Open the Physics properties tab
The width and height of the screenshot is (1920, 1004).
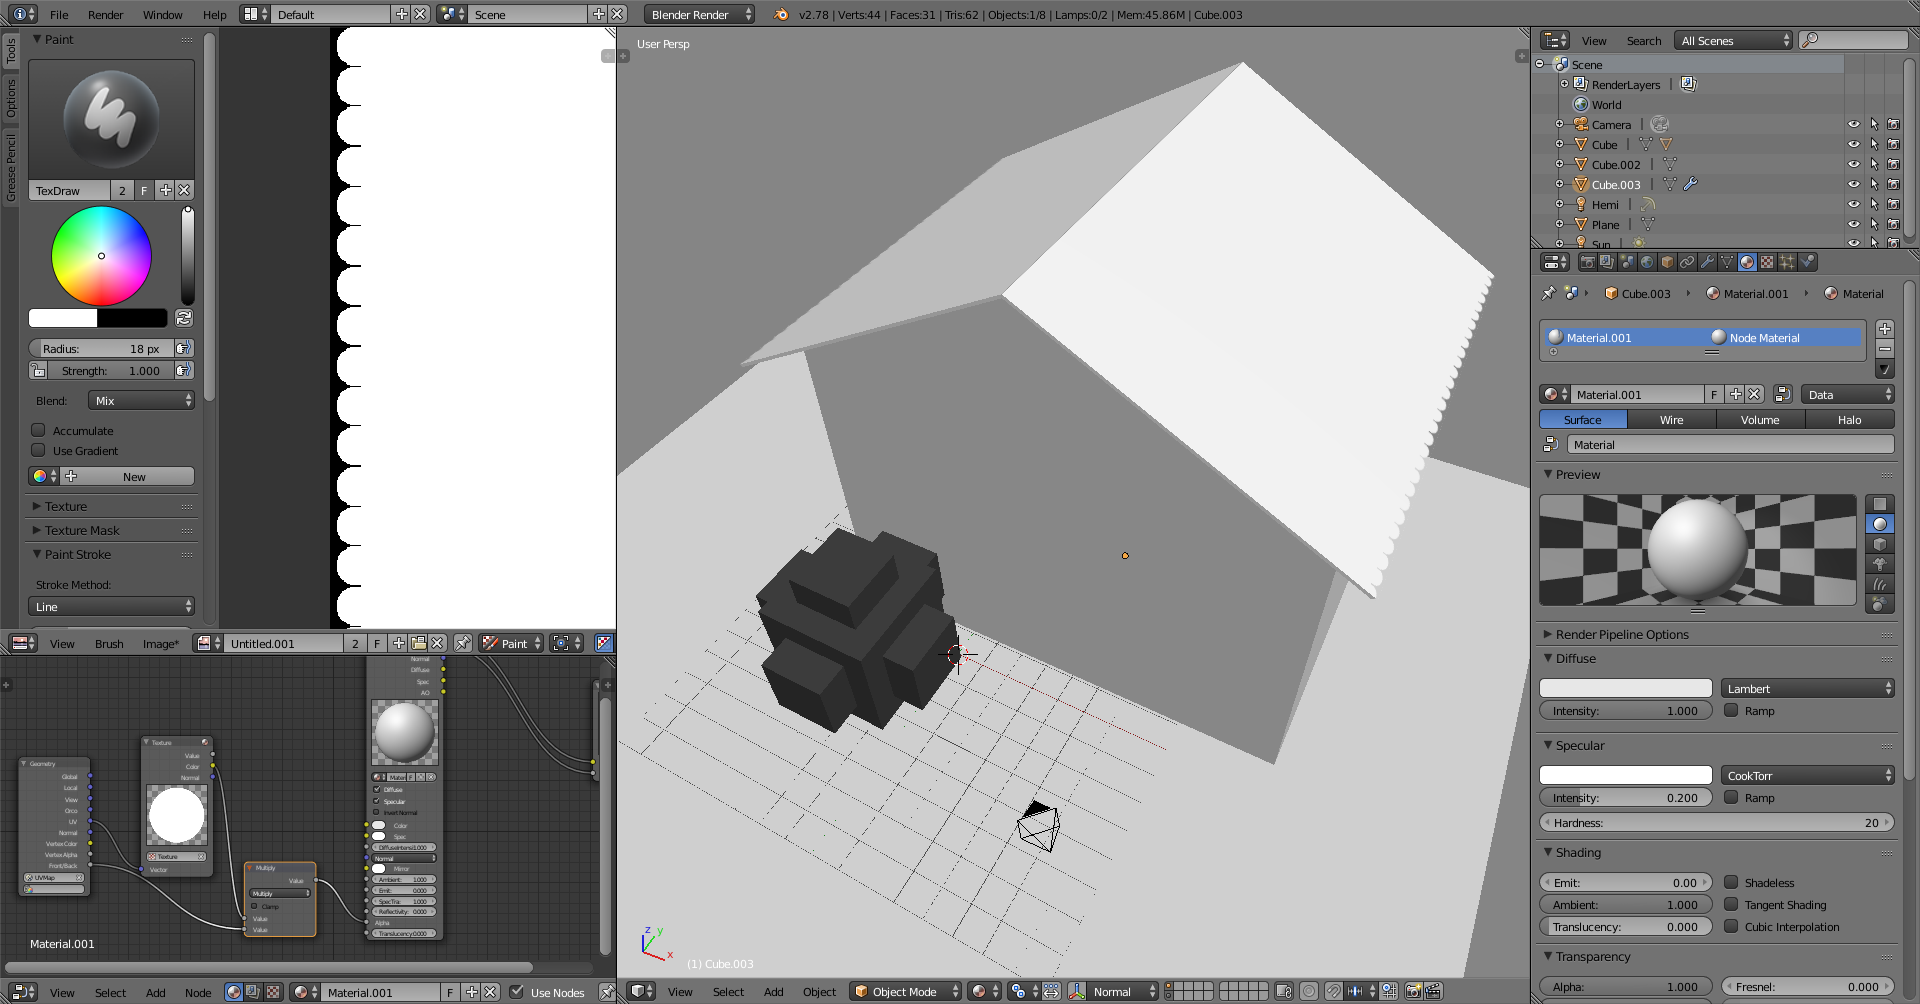point(1807,262)
